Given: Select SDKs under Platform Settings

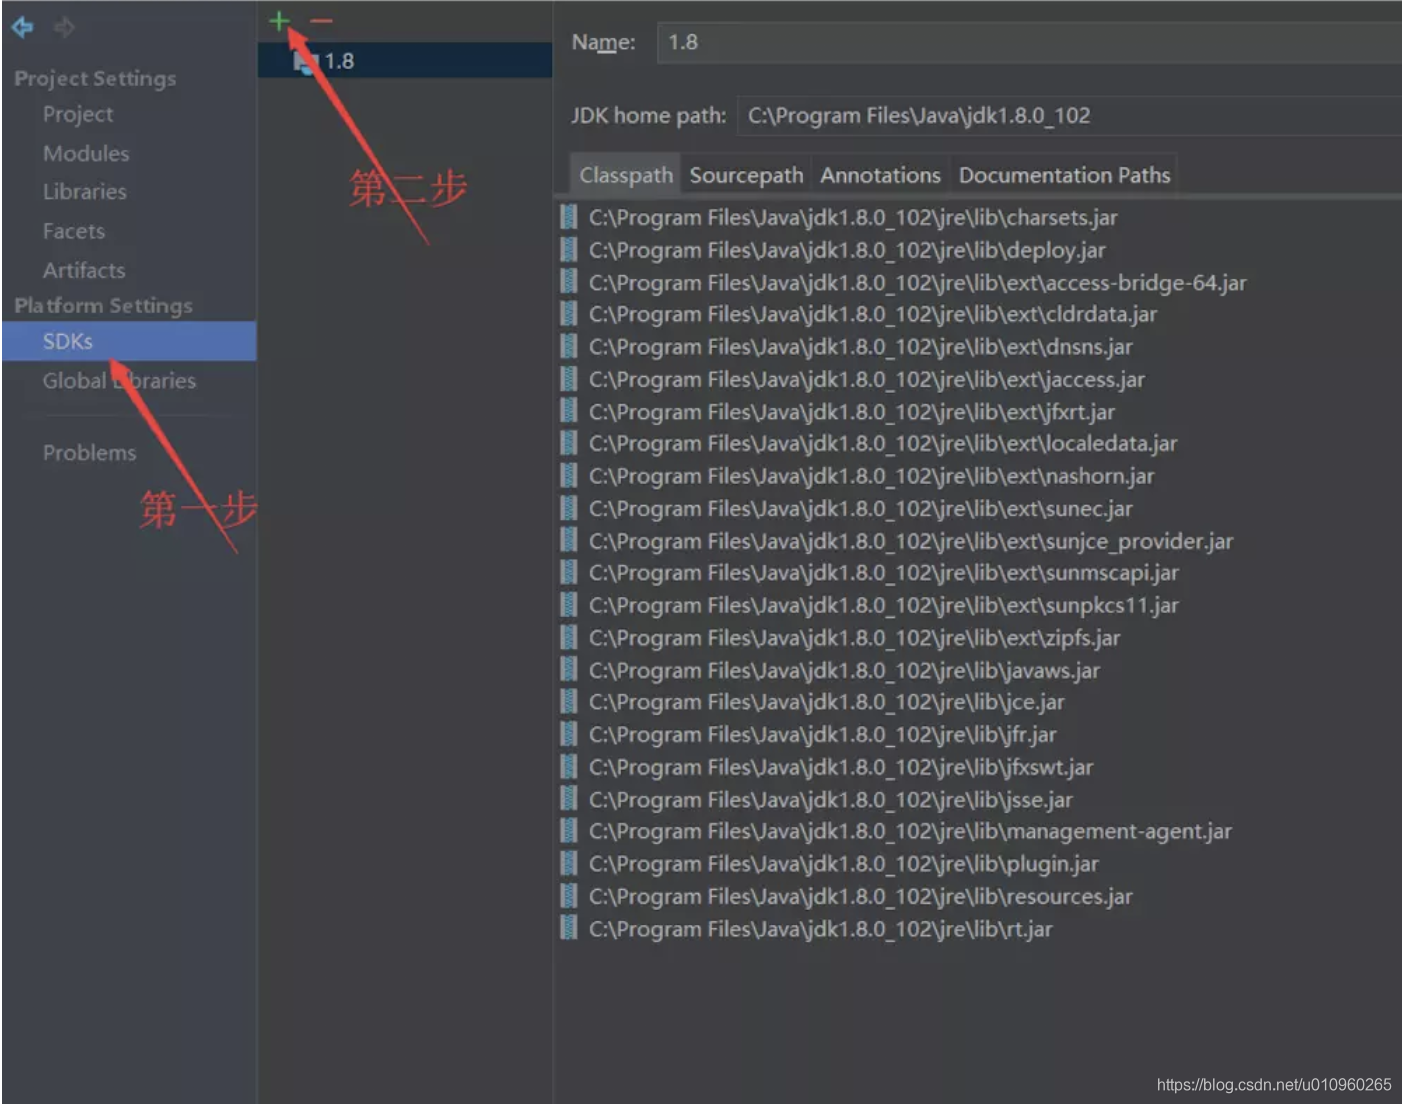Looking at the screenshot, I should pyautogui.click(x=129, y=341).
